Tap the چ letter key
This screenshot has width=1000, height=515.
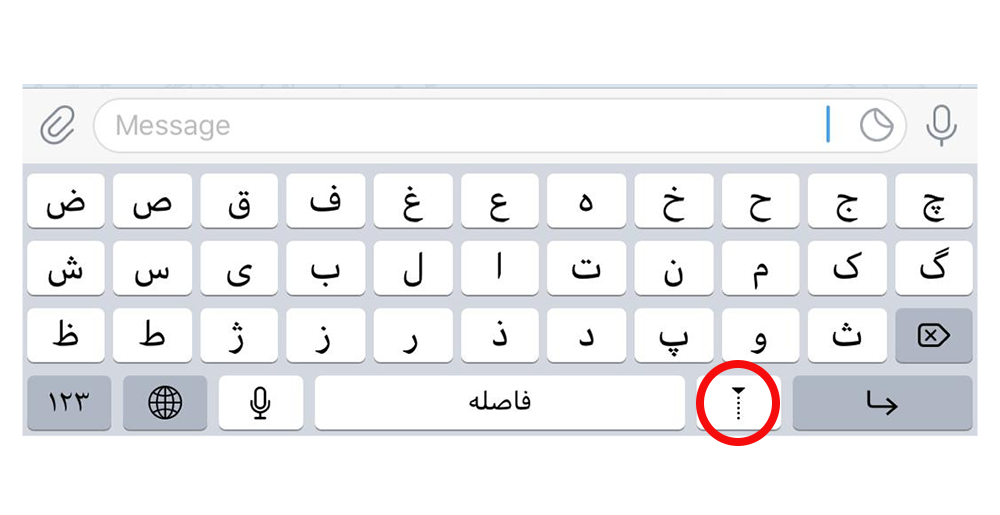point(934,201)
